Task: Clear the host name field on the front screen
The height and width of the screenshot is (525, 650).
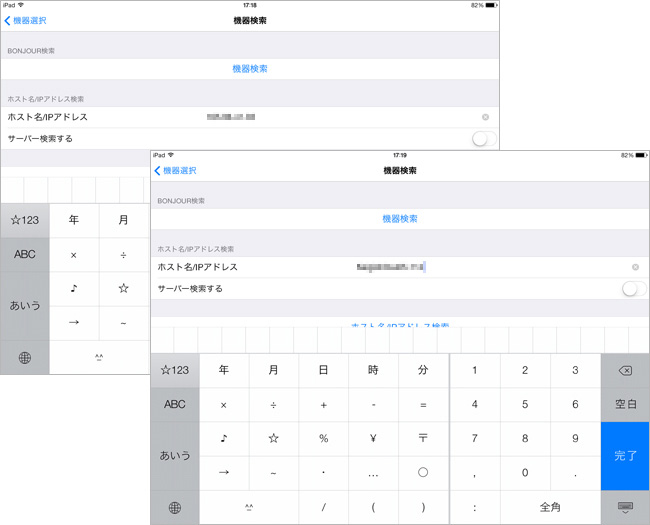Action: pos(635,267)
